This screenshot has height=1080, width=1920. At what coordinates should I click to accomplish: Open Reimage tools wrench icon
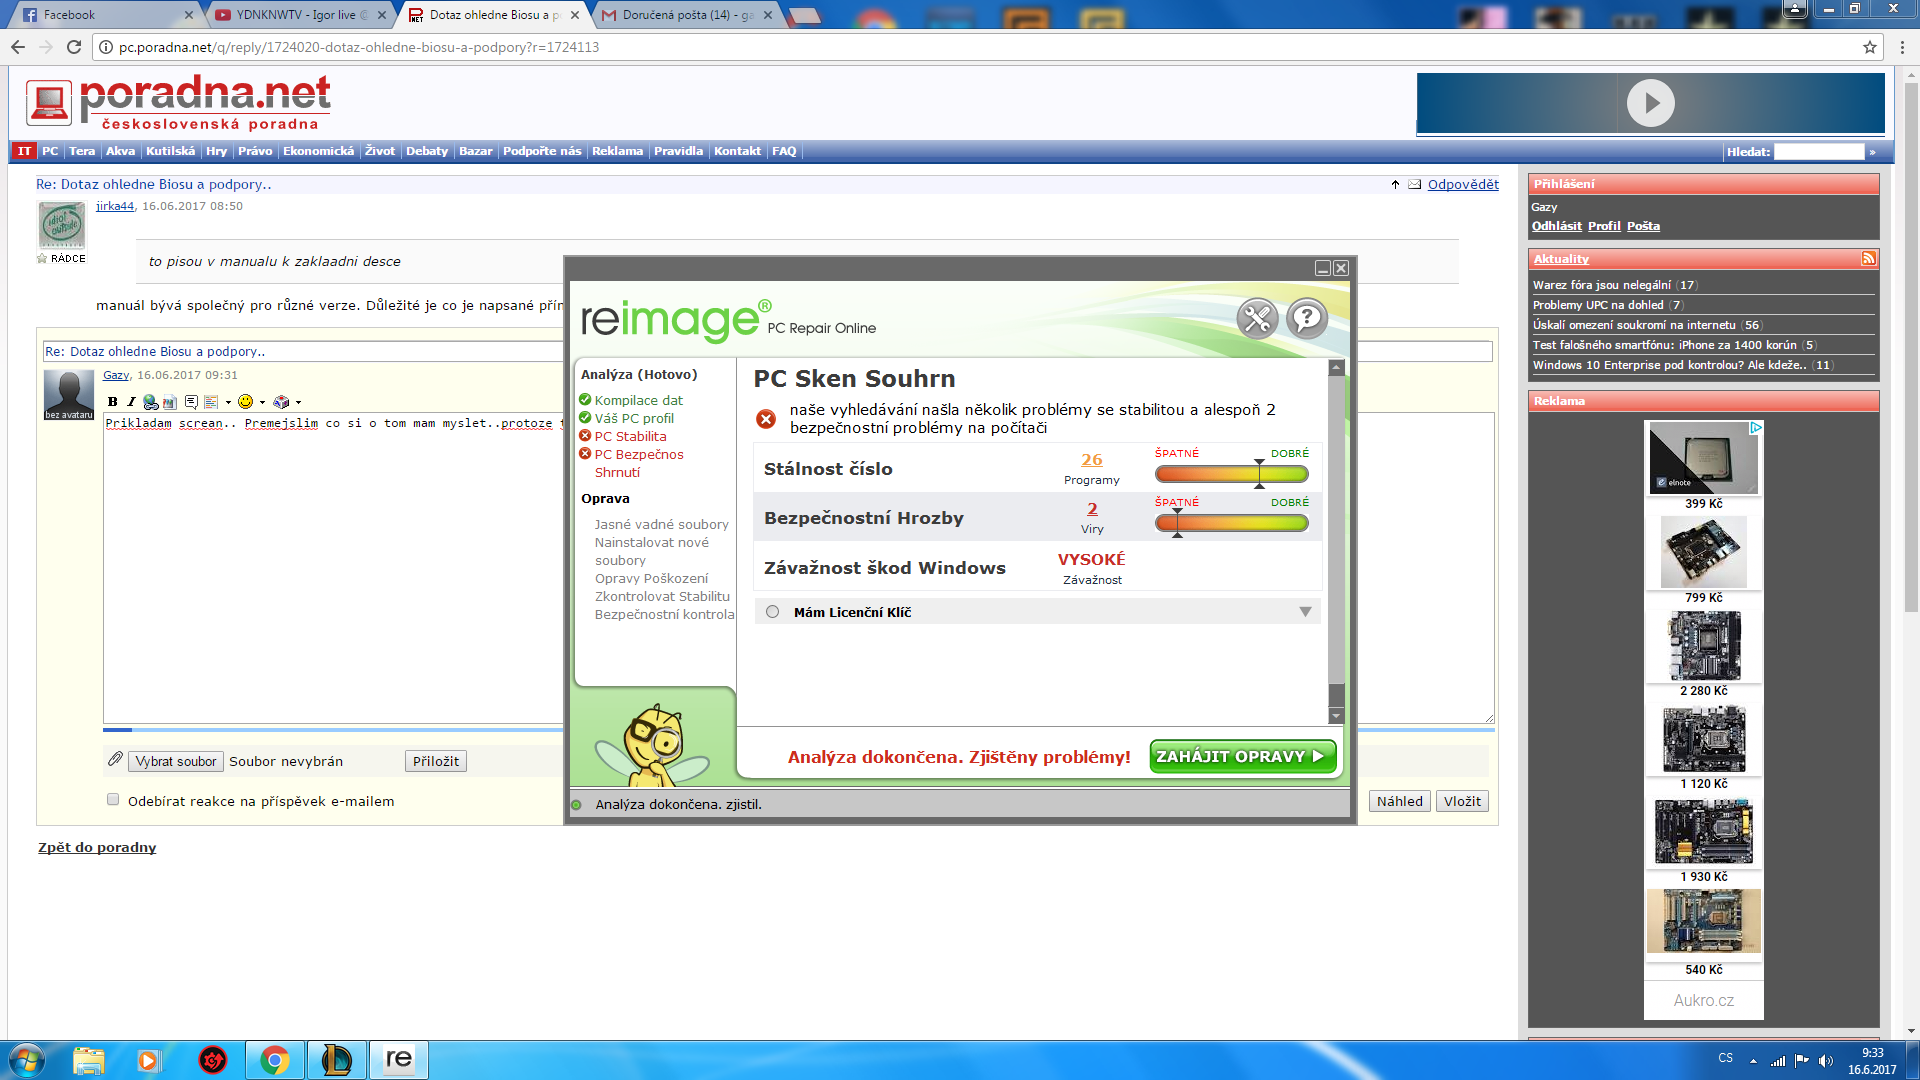1257,319
